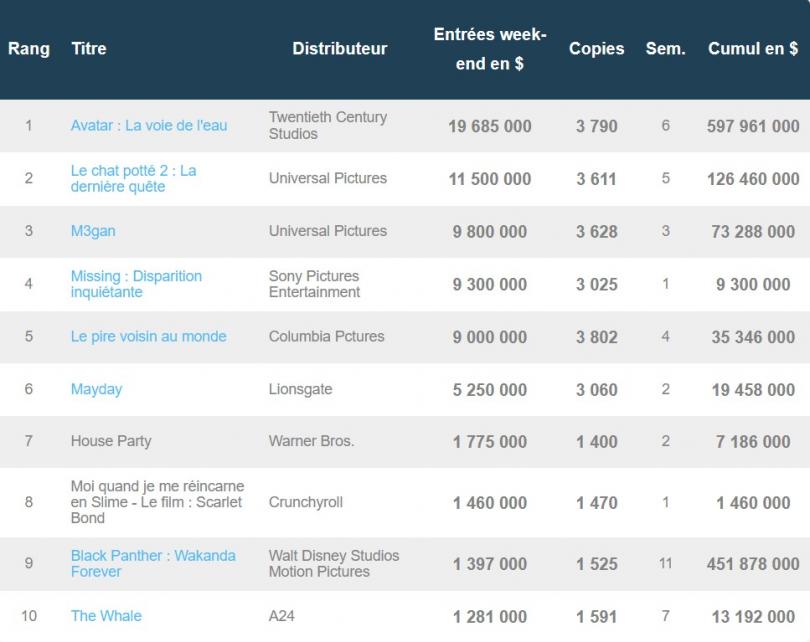Click the Rang column header
Viewport: 810px width, 642px height.
(29, 49)
